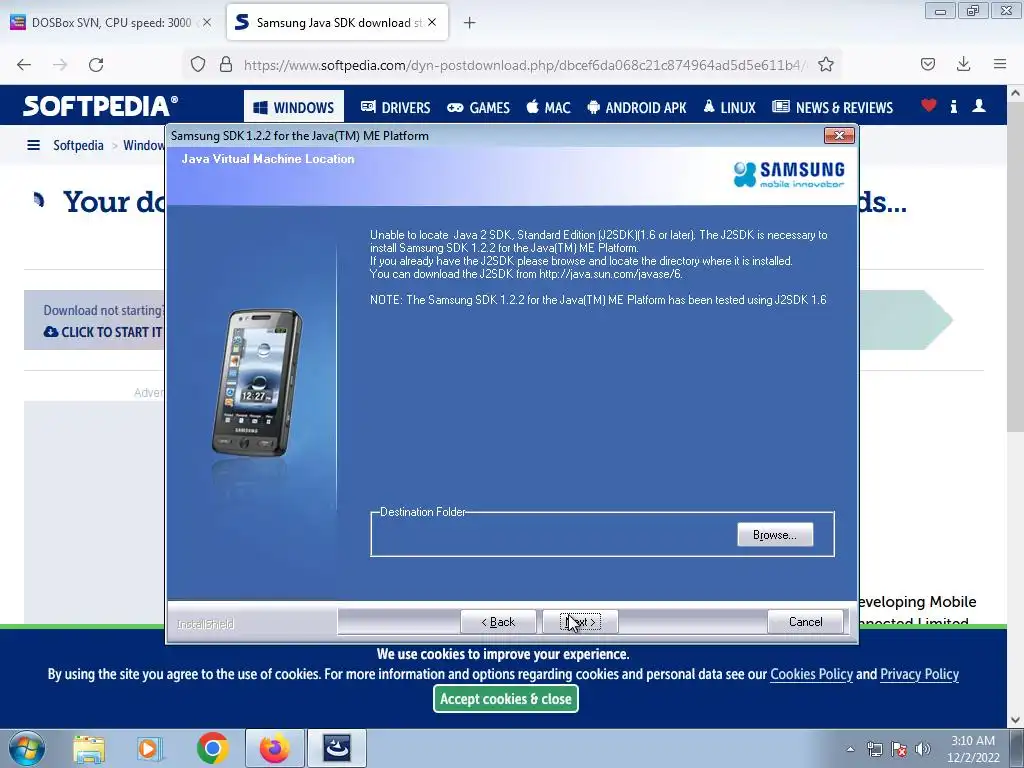Screen dimensions: 1024x768
Task: Click the Samsung mobile innovator logo
Action: [789, 174]
